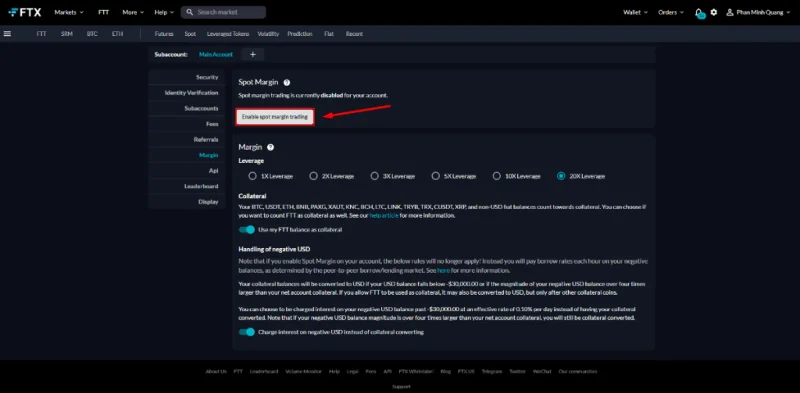This screenshot has width=800, height=393.
Task: Open API footer link
Action: [388, 372]
